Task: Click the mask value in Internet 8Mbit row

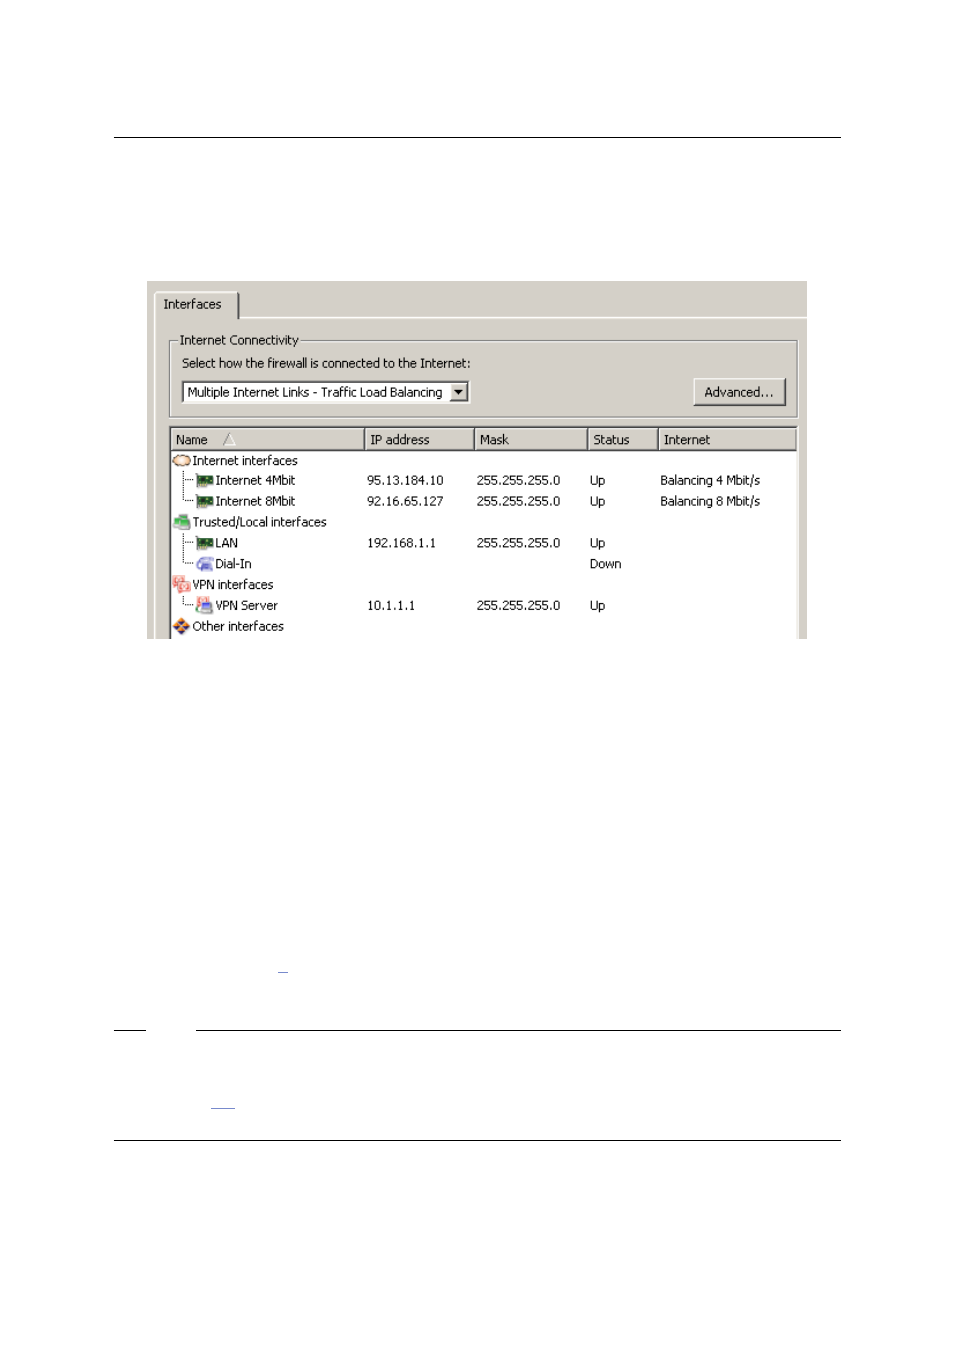Action: pos(518,502)
